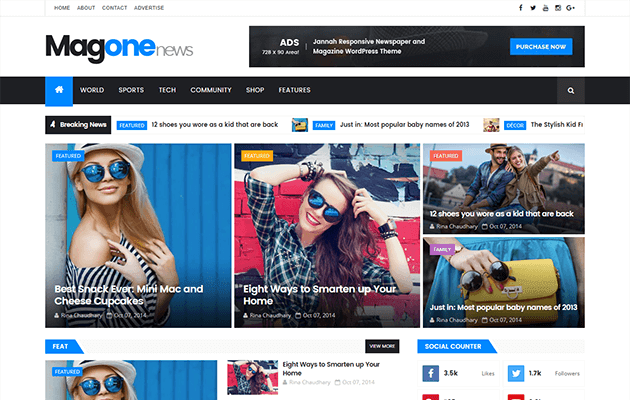Click the Facebook icon in Social Counter
Screen dimensions: 630x400
pyautogui.click(x=430, y=373)
